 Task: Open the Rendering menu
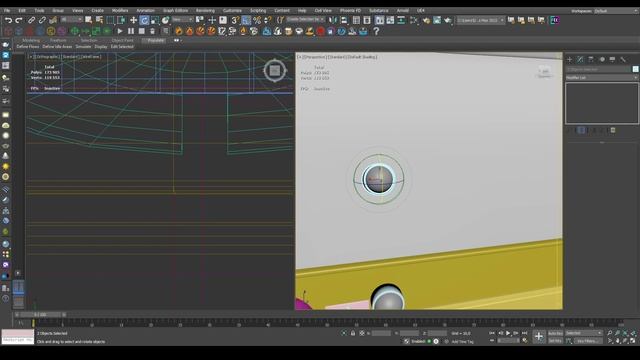[205, 11]
